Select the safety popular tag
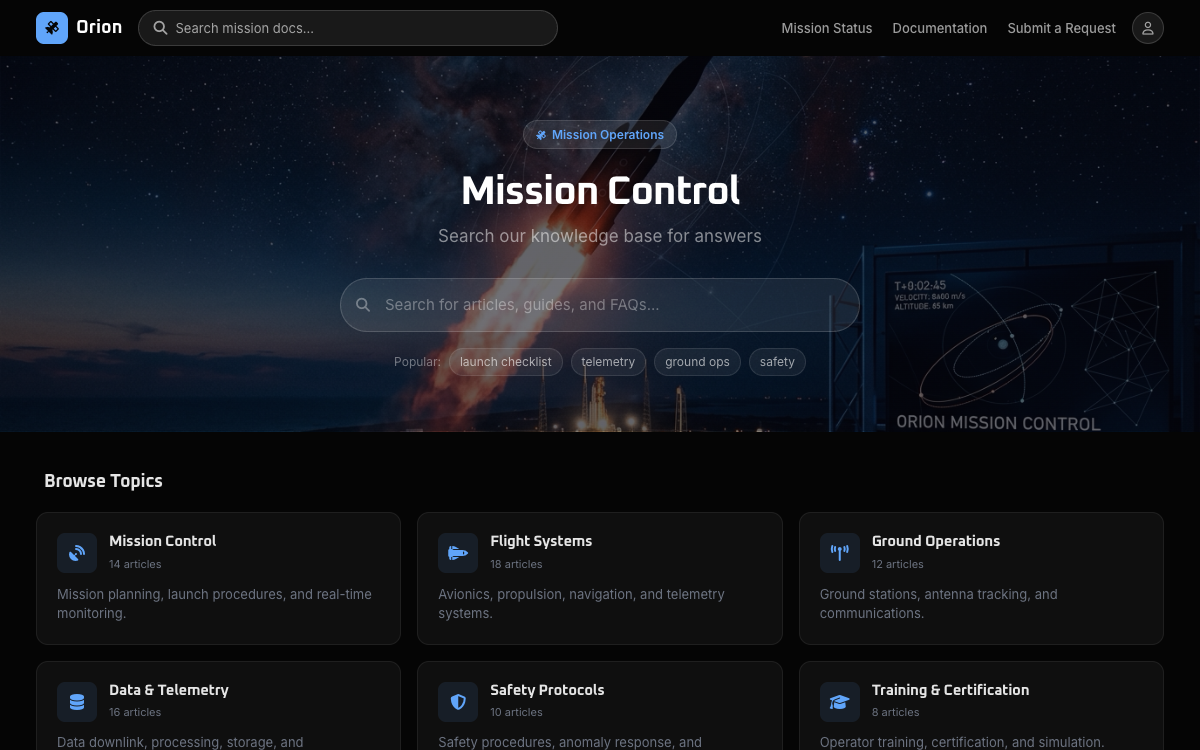This screenshot has height=750, width=1200. [777, 362]
